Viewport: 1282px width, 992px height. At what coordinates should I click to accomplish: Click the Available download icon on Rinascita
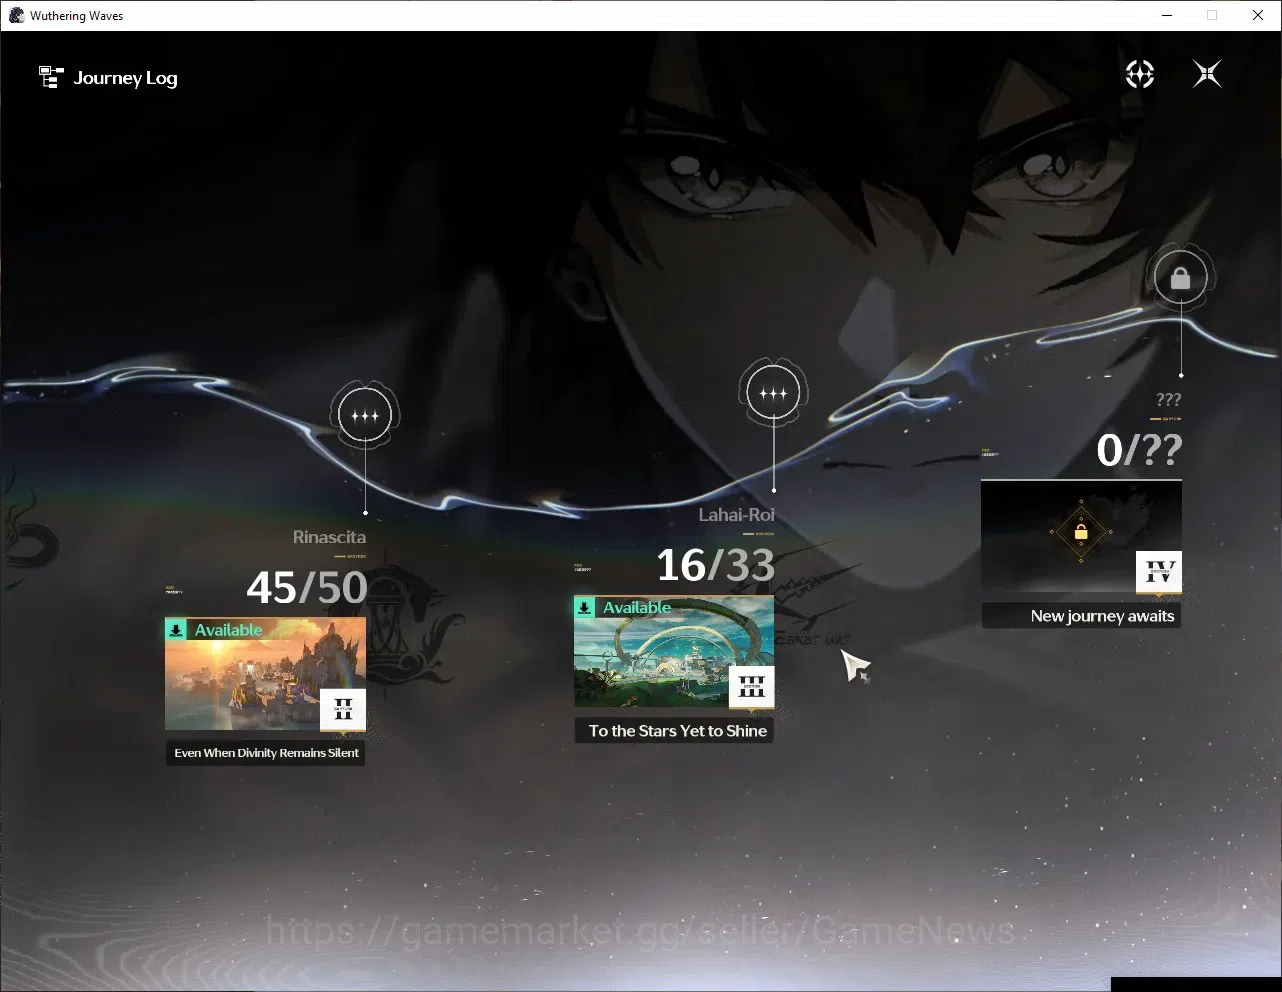click(176, 629)
